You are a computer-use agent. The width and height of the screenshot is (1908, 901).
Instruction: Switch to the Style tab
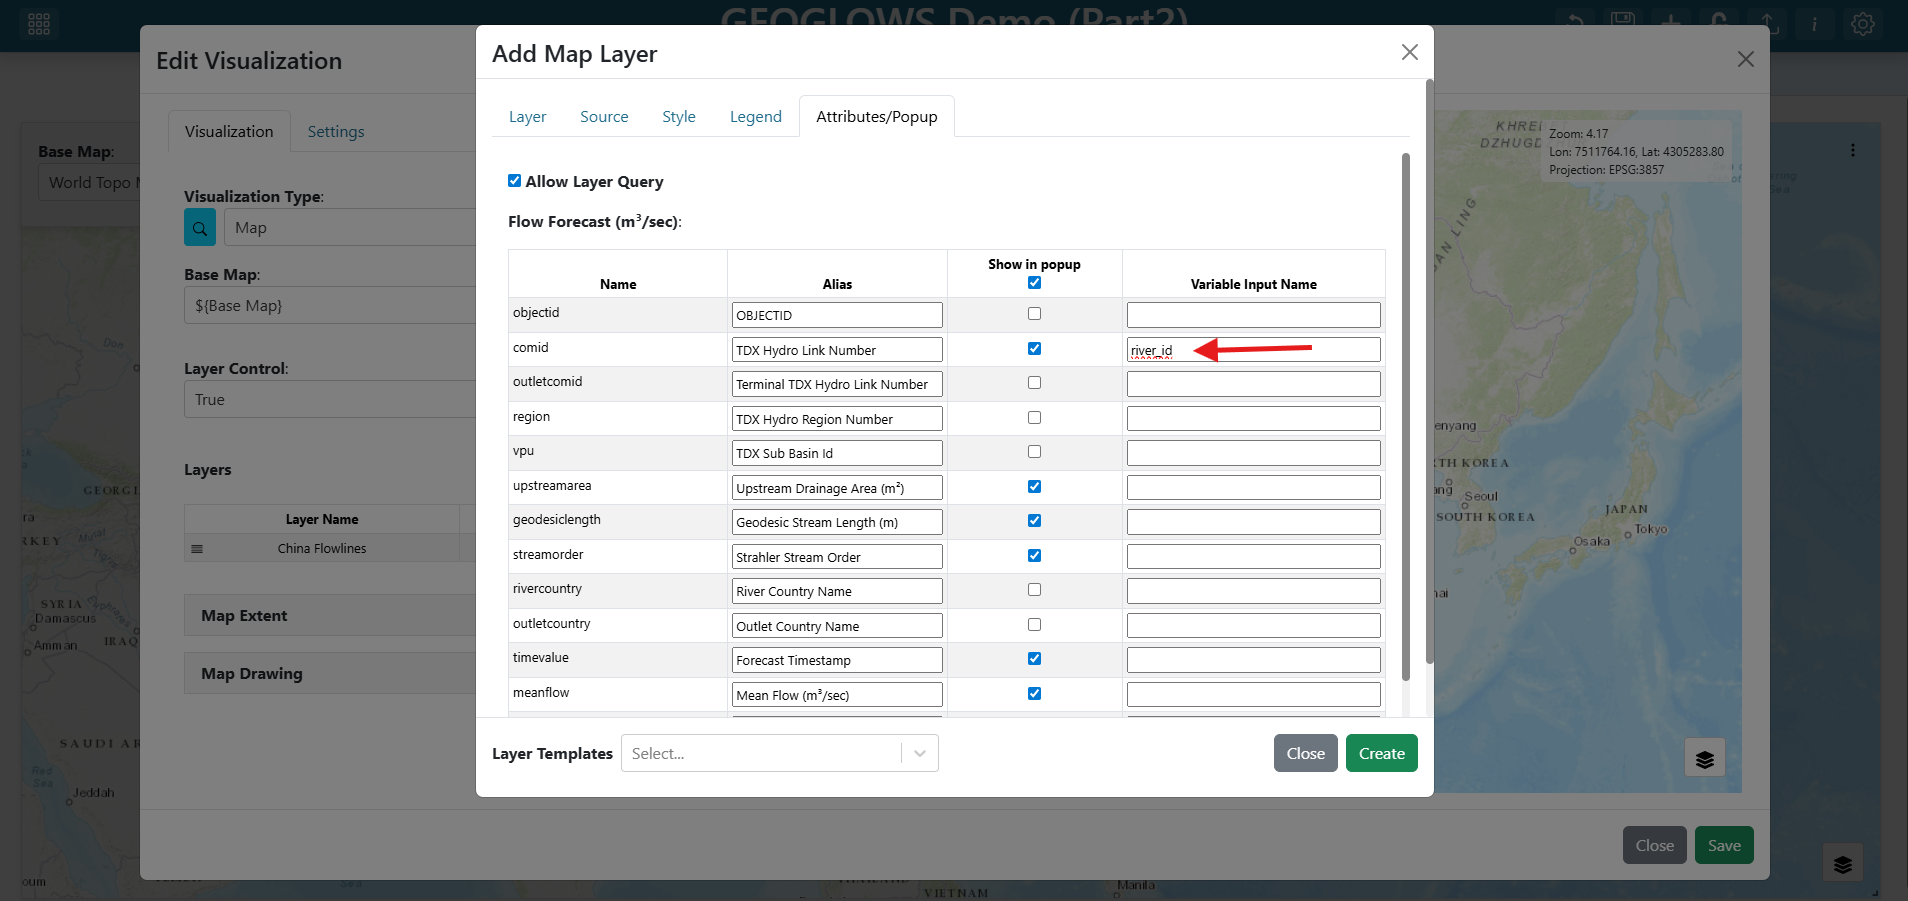click(x=679, y=117)
